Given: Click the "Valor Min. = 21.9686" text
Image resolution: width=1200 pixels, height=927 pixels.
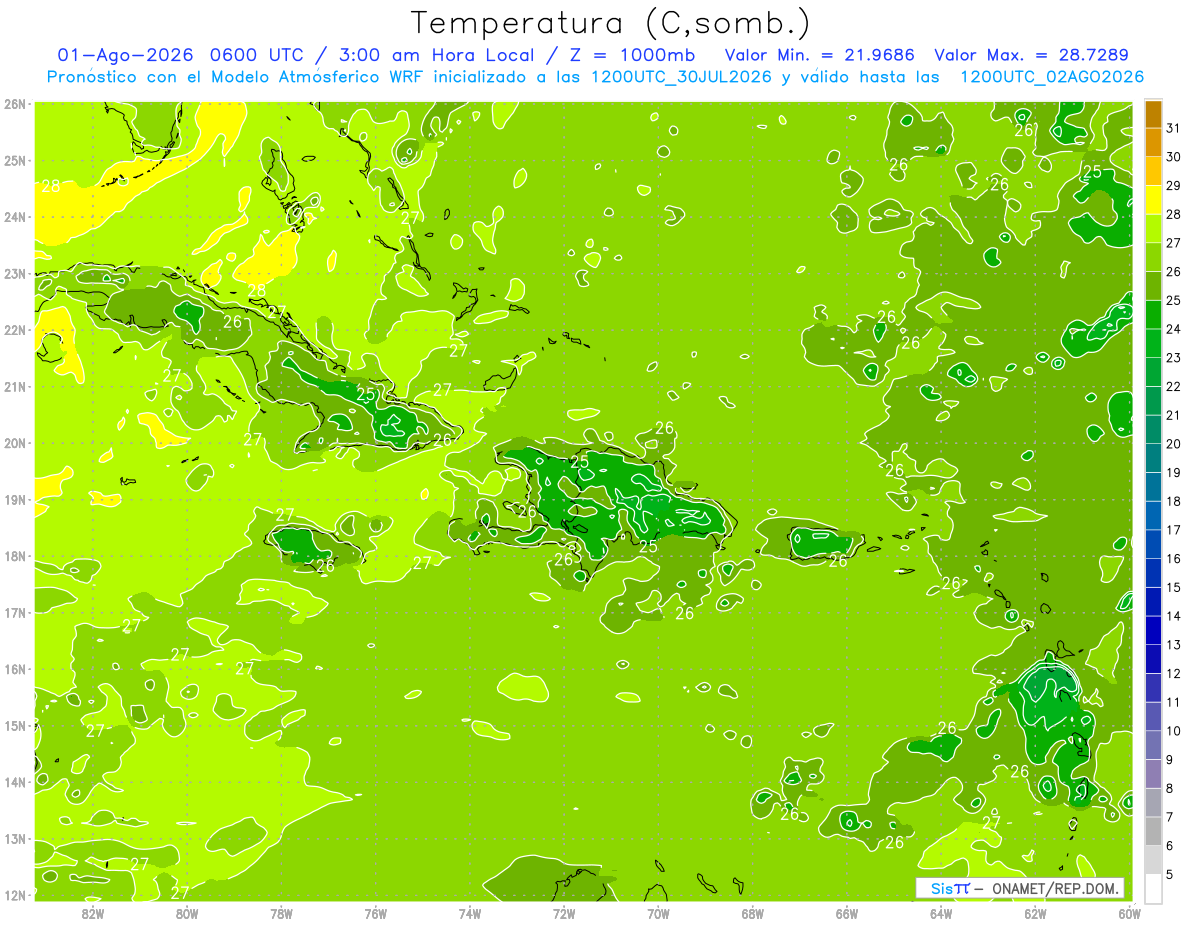Looking at the screenshot, I should [x=820, y=55].
